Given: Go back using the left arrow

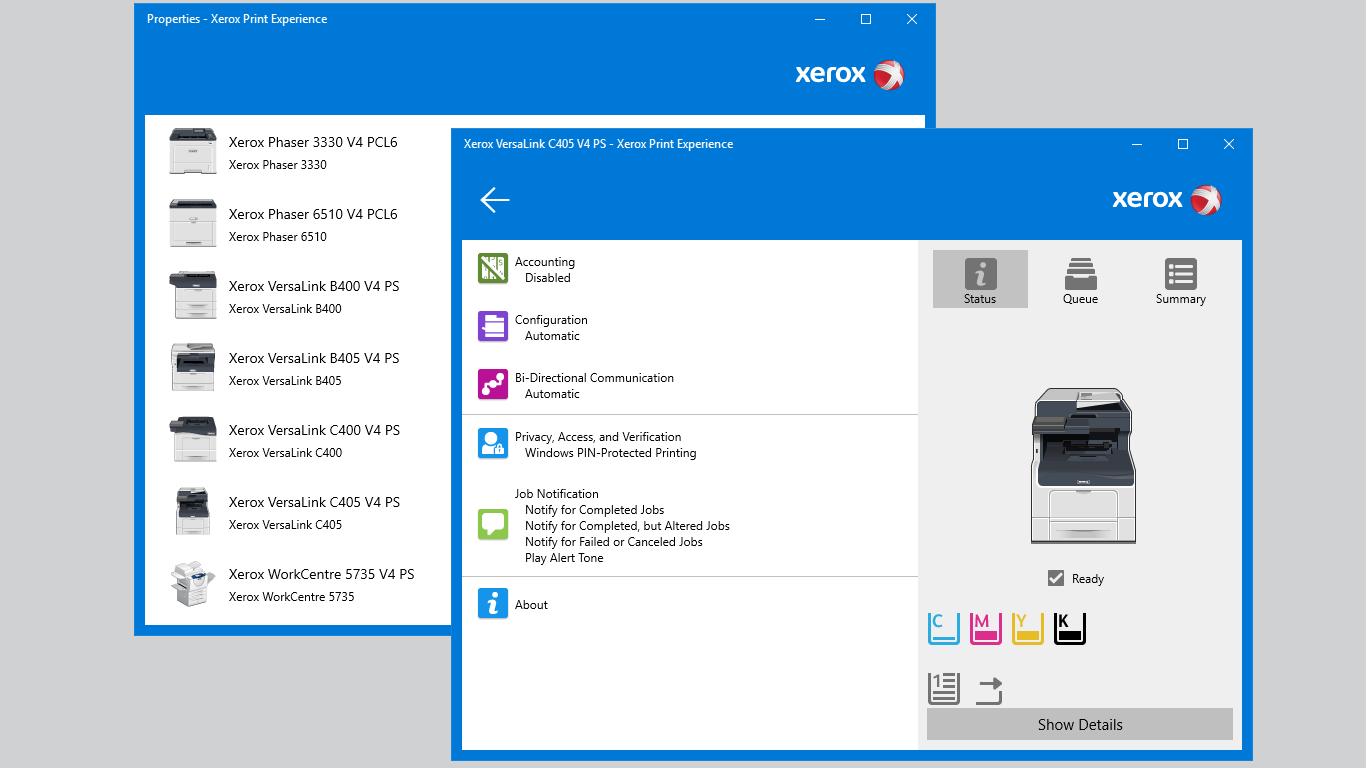Looking at the screenshot, I should pyautogui.click(x=495, y=200).
